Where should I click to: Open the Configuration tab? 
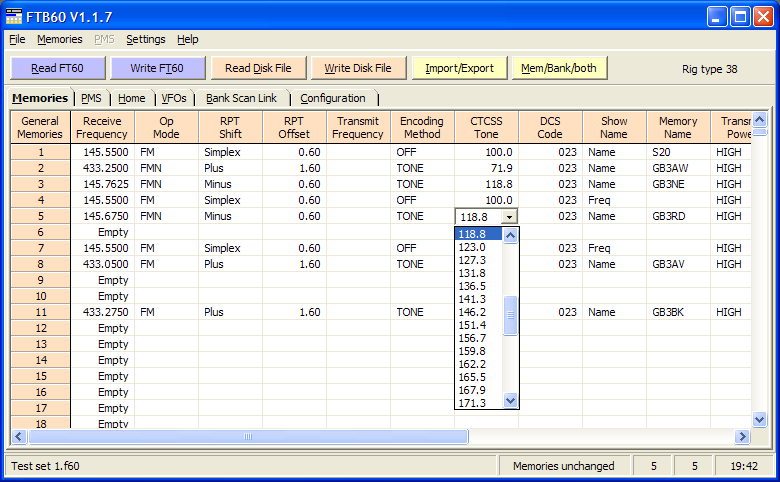[333, 98]
